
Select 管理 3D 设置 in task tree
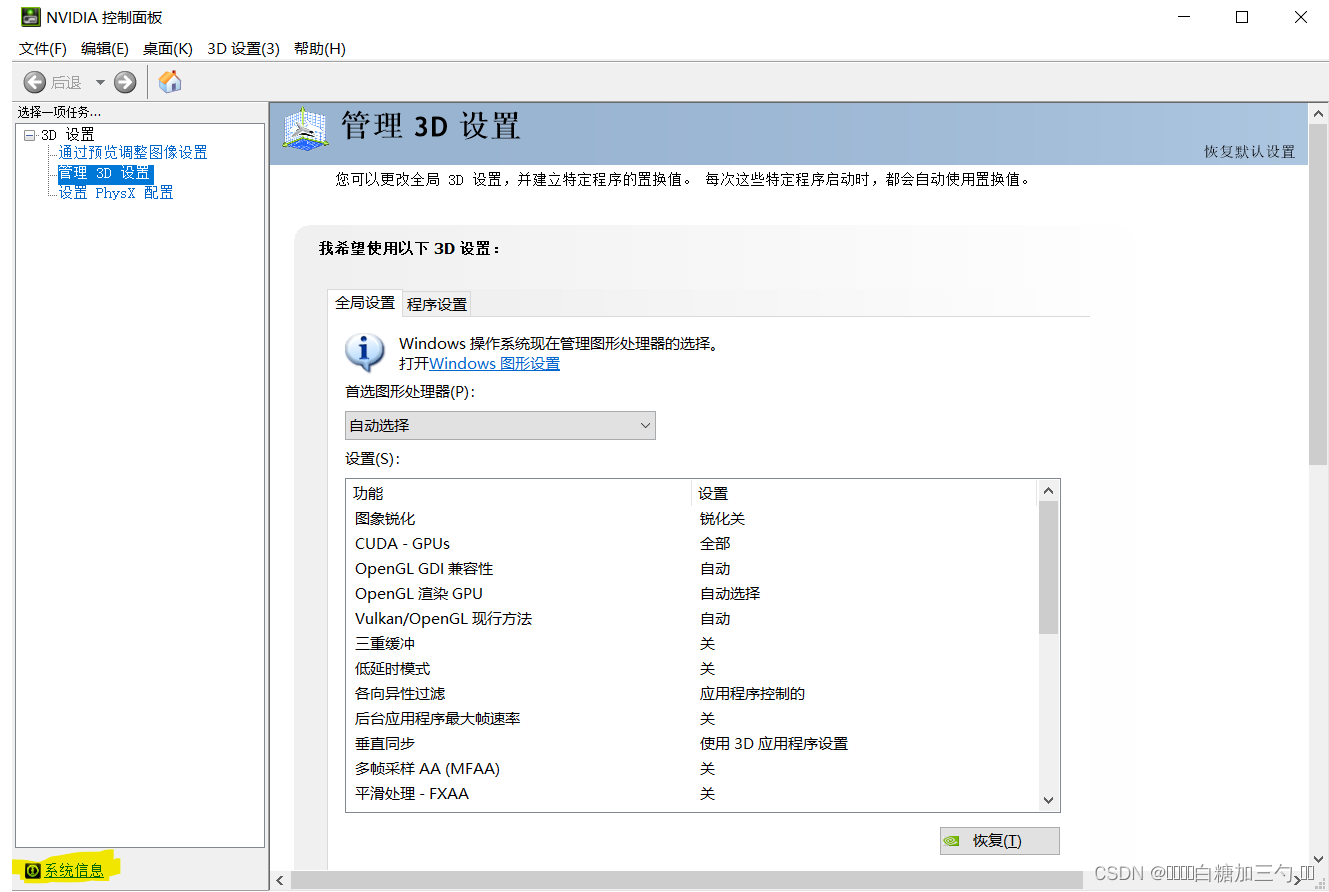pyautogui.click(x=105, y=173)
